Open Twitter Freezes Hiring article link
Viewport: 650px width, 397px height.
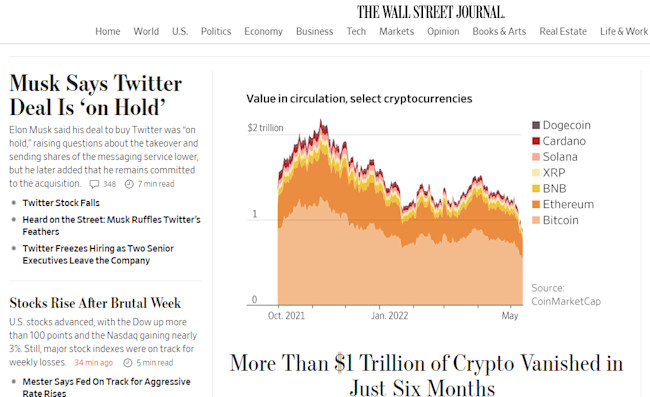click(98, 254)
